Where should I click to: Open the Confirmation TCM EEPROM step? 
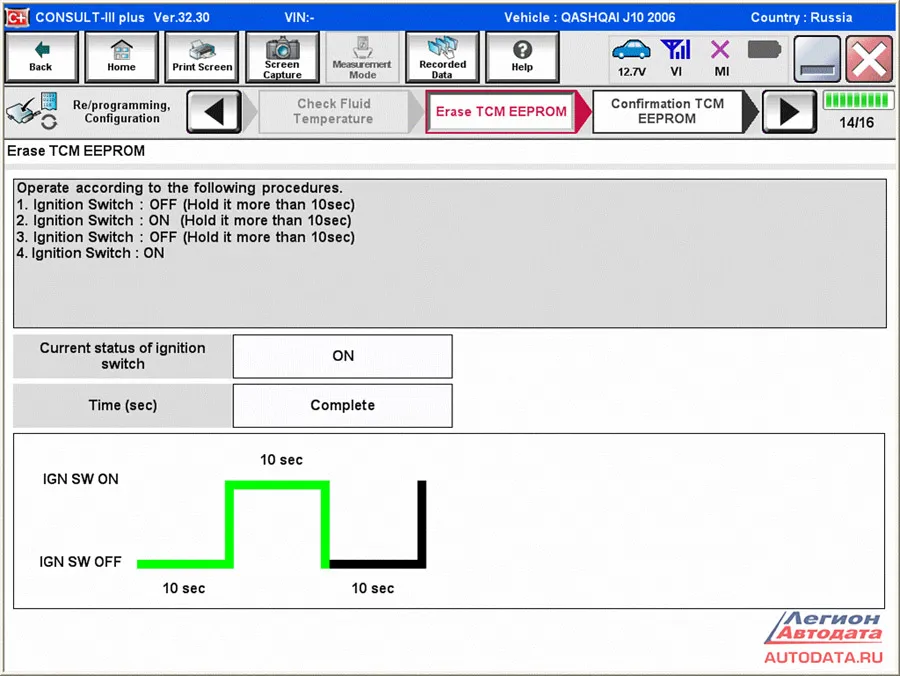click(x=667, y=111)
